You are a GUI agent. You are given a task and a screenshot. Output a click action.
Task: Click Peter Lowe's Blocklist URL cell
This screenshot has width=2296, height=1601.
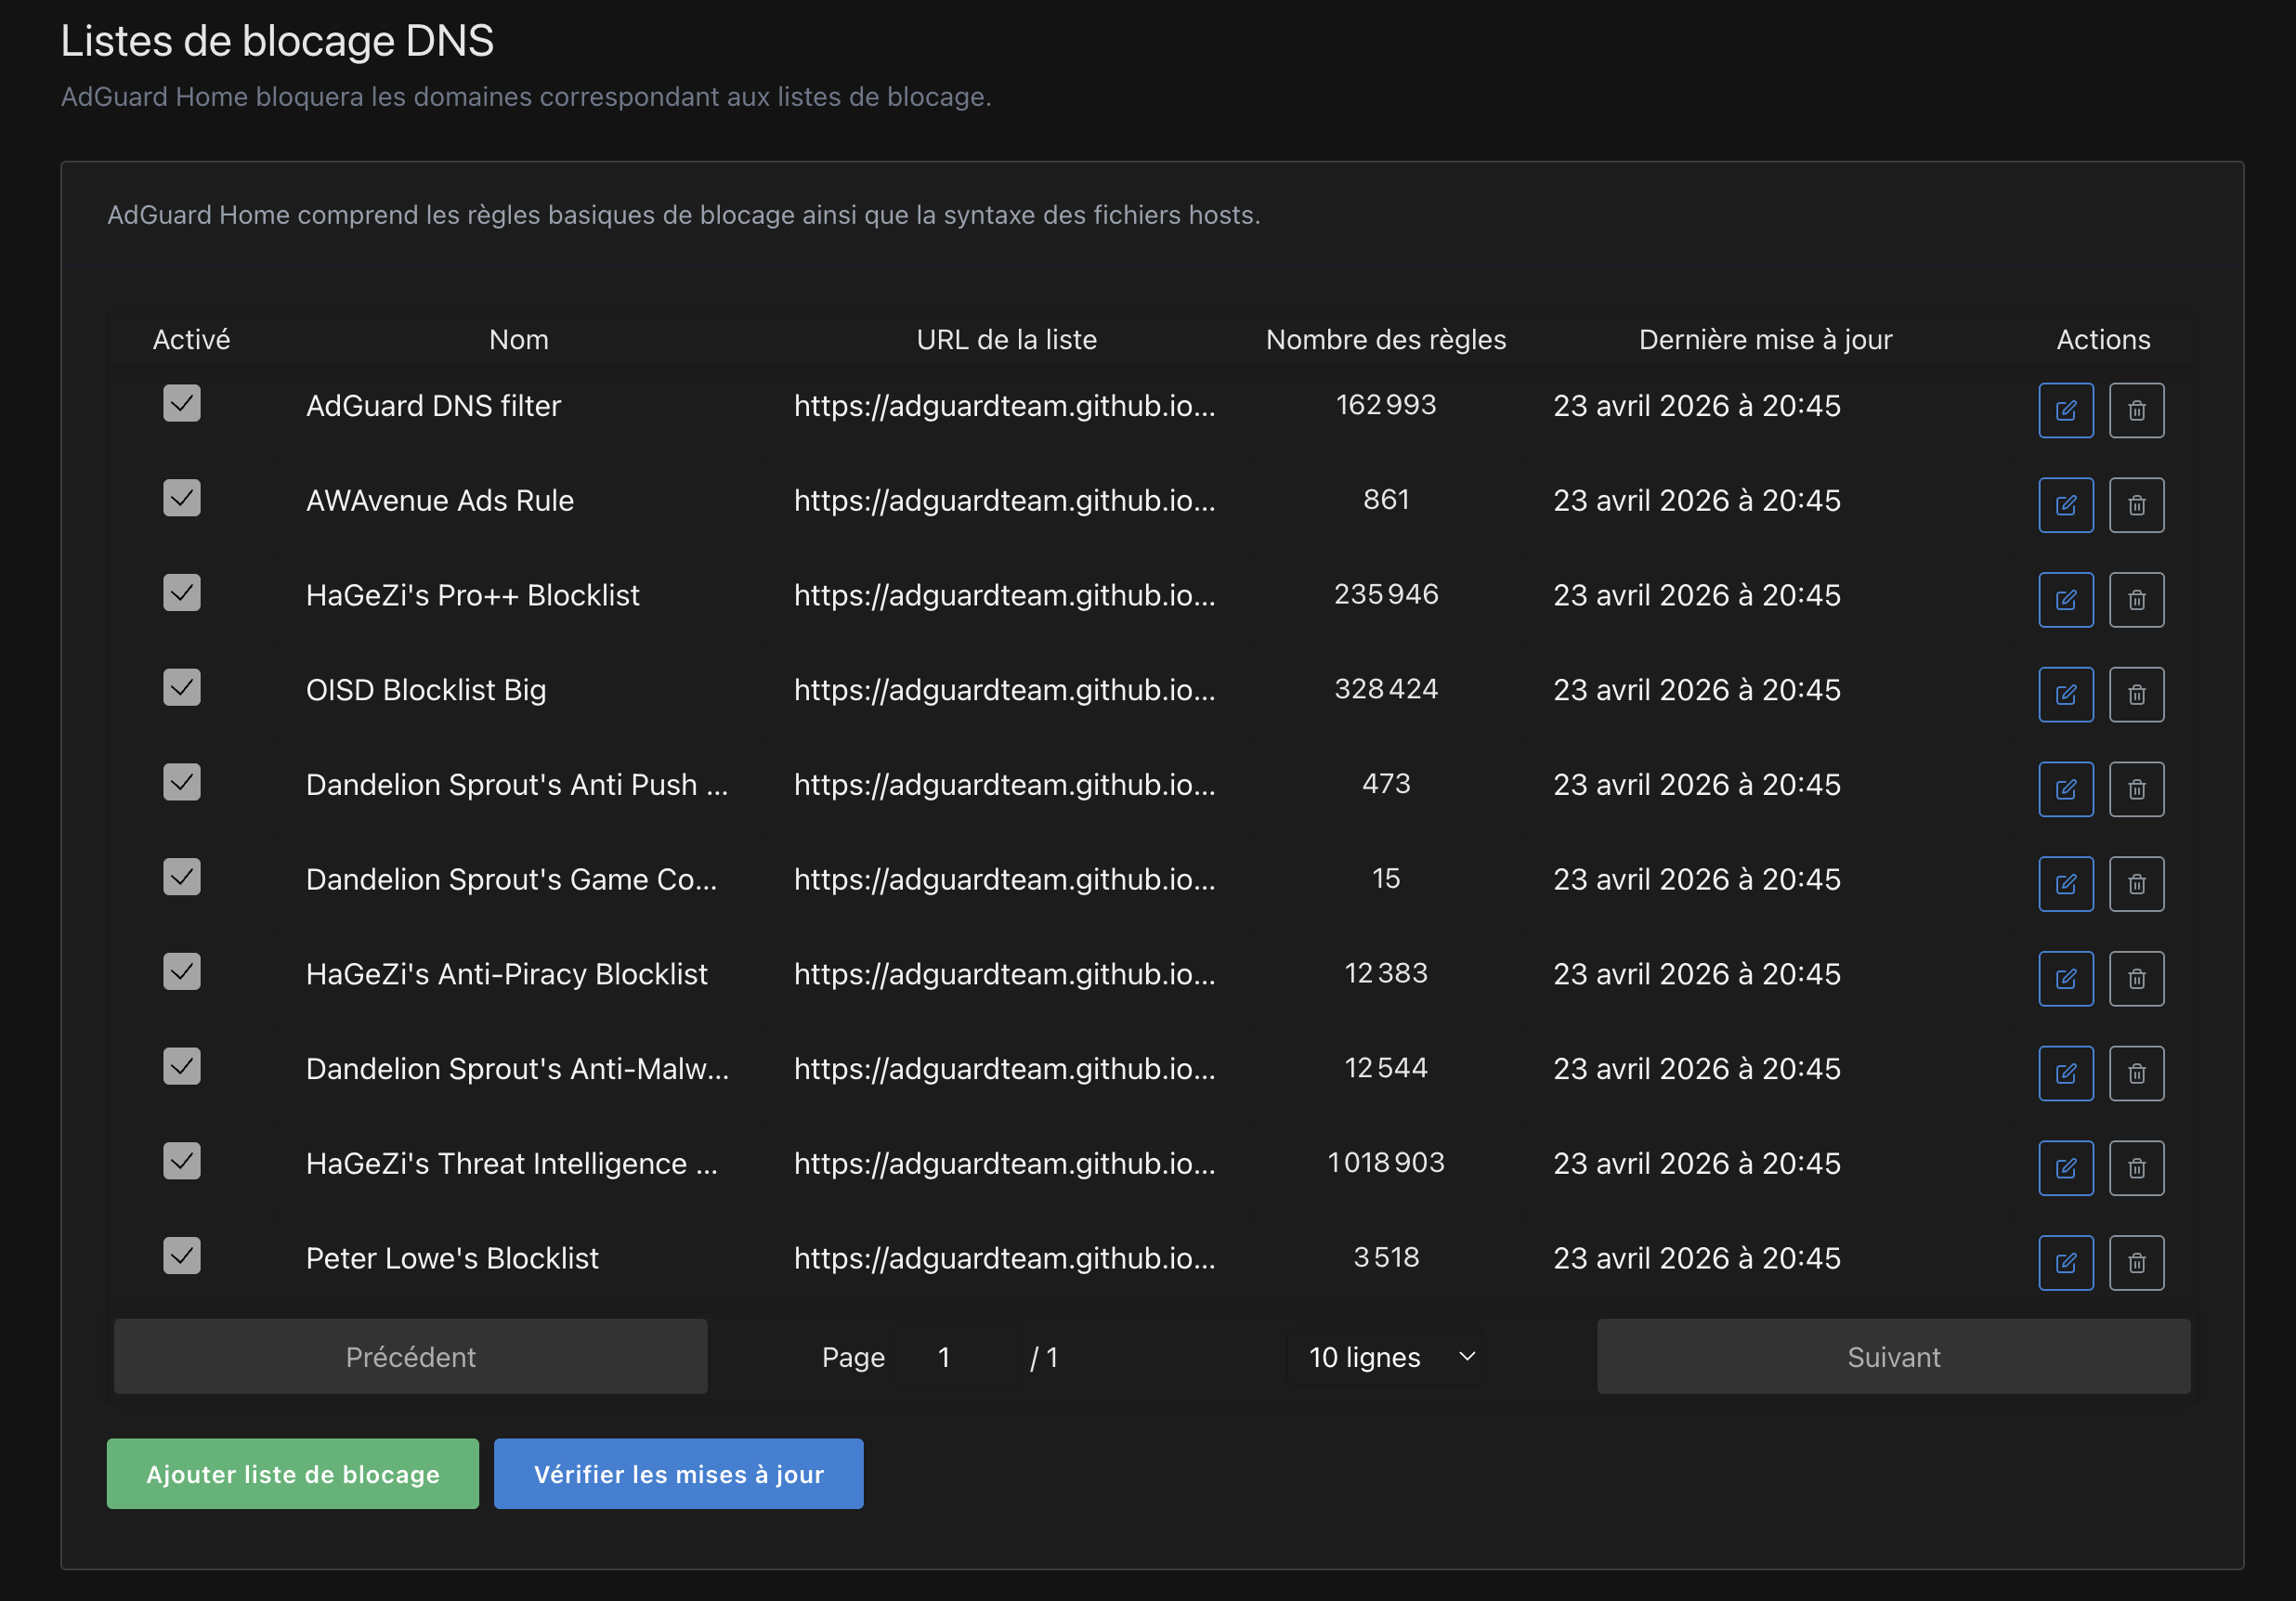click(x=1005, y=1258)
